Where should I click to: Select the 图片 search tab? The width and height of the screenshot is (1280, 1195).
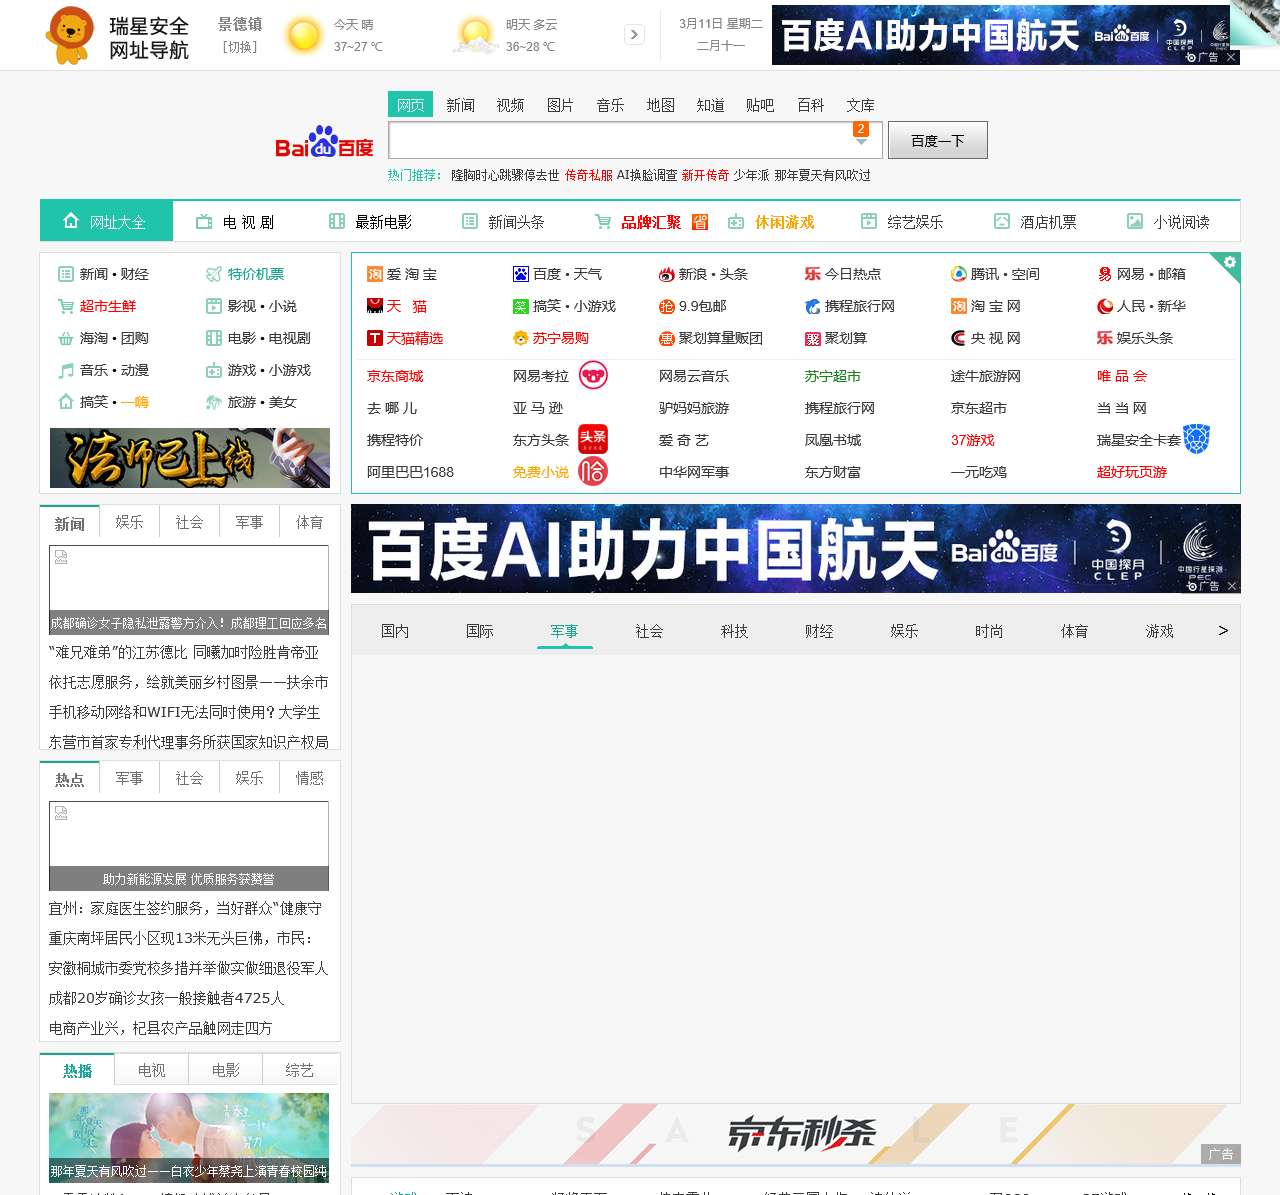coord(560,105)
